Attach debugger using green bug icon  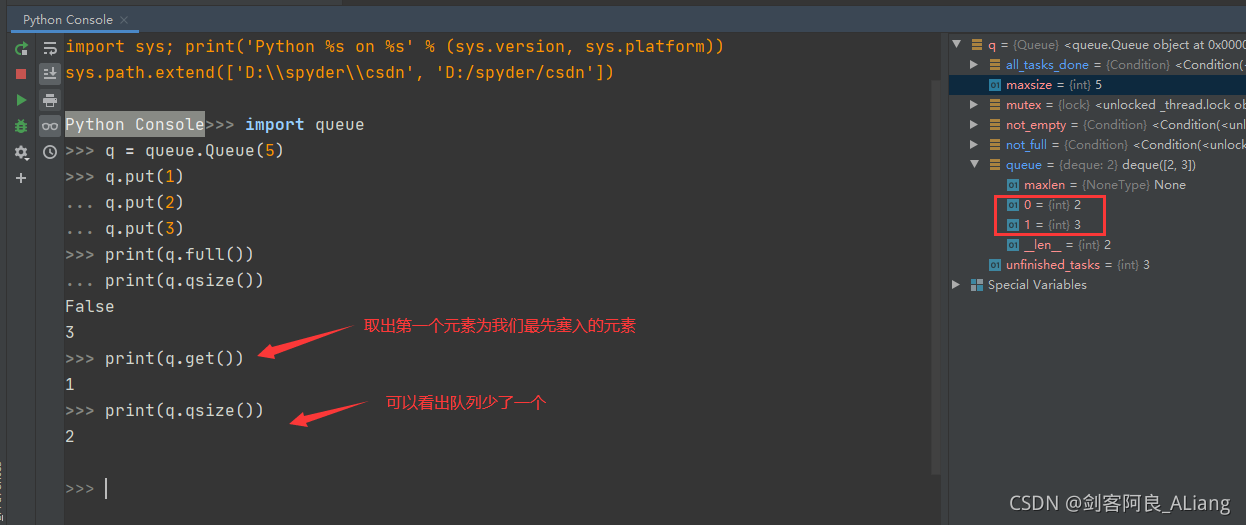[21, 126]
